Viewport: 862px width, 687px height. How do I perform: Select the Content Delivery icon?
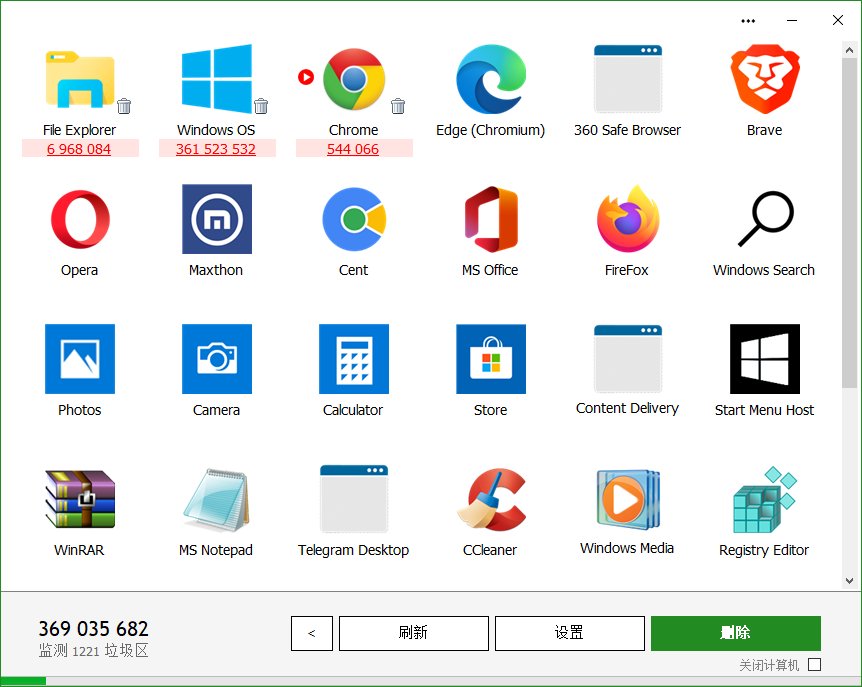[628, 358]
